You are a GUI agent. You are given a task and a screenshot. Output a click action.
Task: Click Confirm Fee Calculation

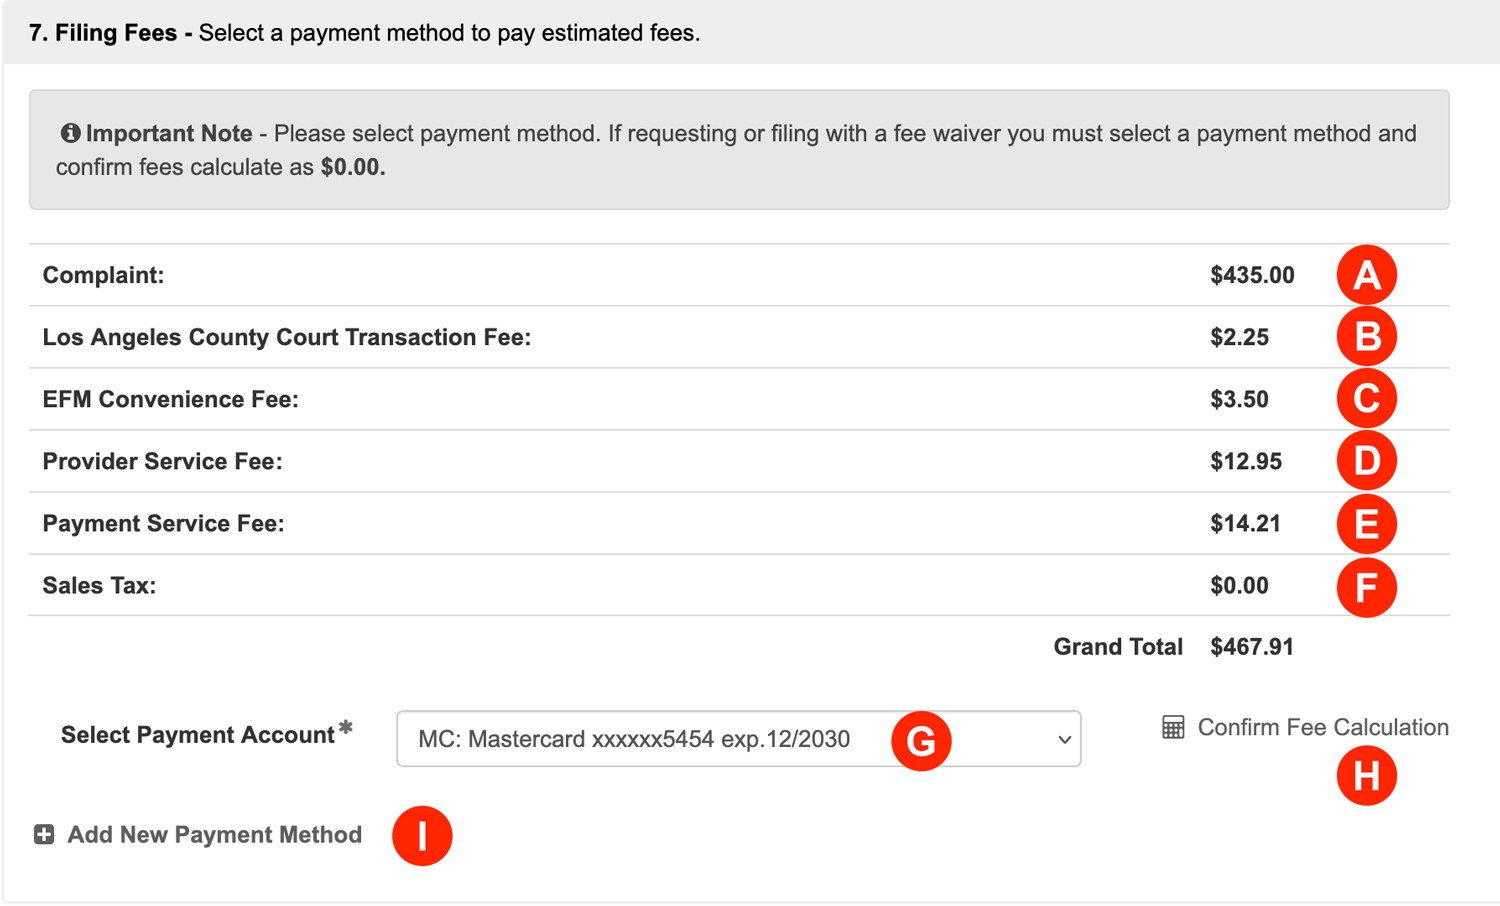click(x=1322, y=728)
